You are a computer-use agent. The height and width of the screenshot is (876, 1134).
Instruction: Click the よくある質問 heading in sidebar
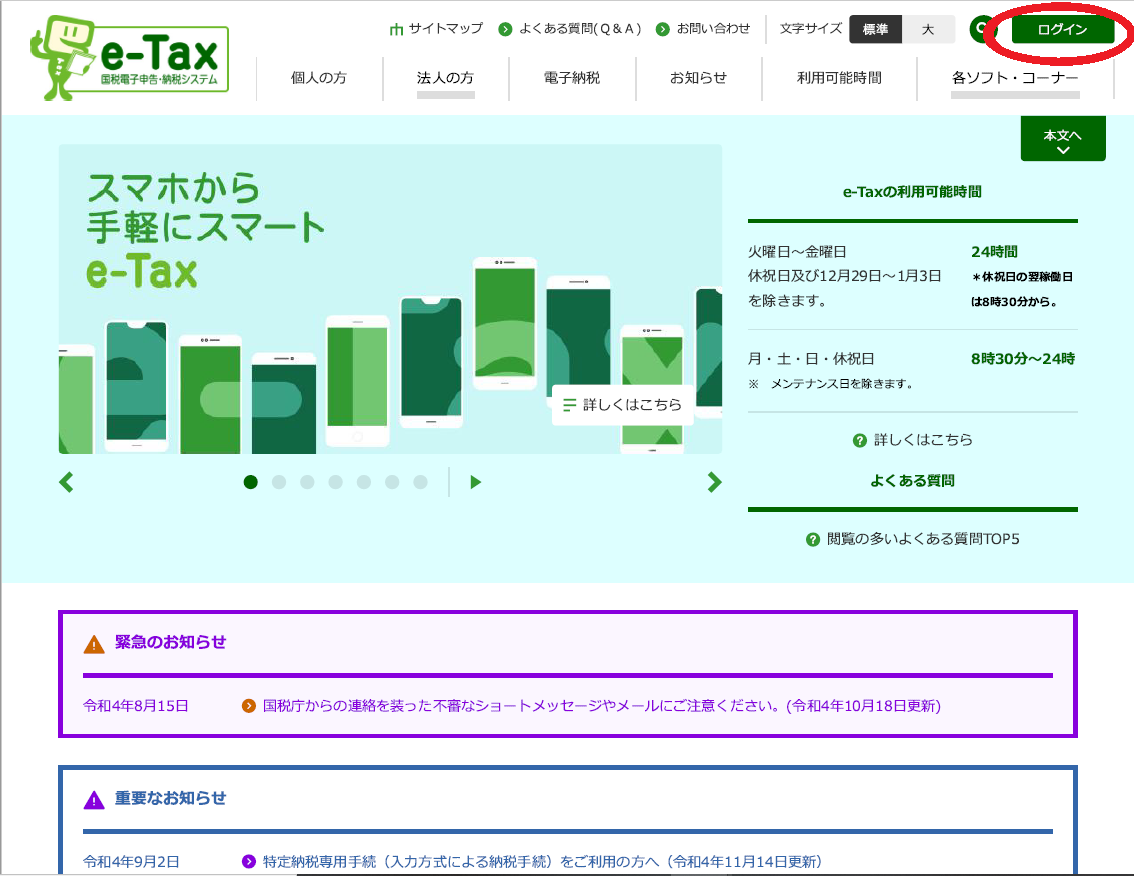[x=912, y=481]
